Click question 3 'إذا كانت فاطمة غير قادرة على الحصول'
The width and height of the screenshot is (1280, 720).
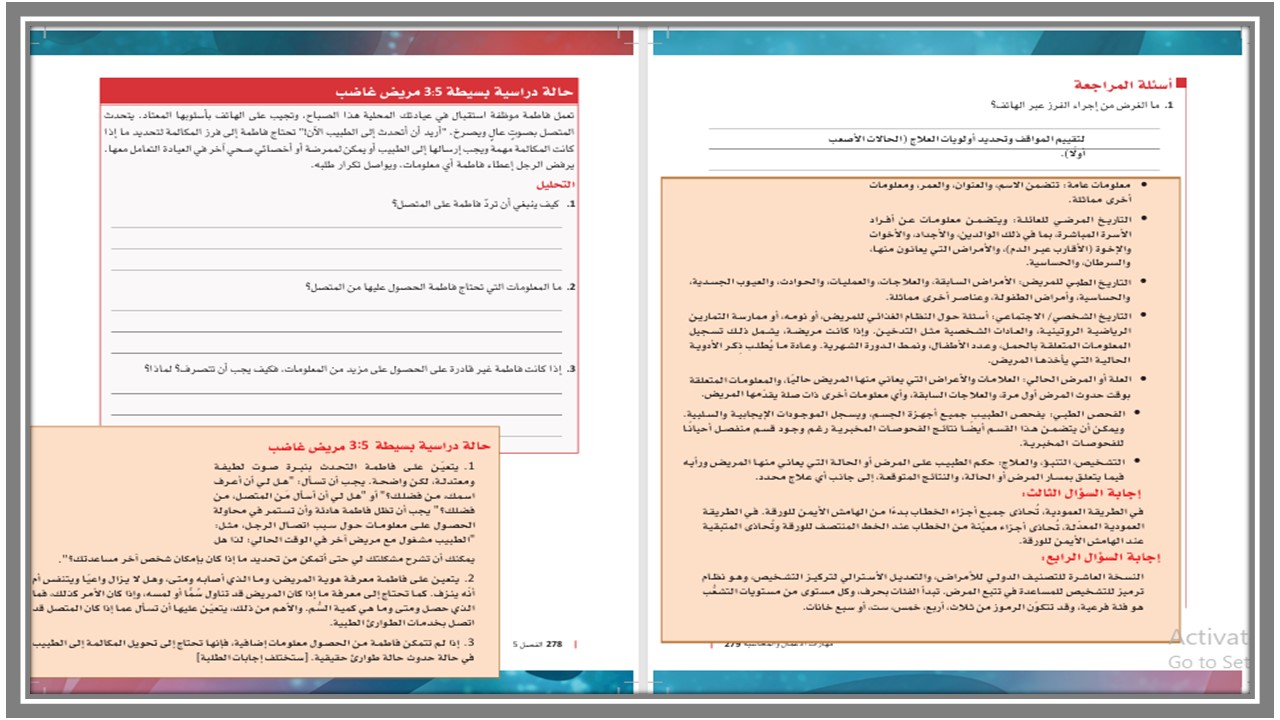360,369
